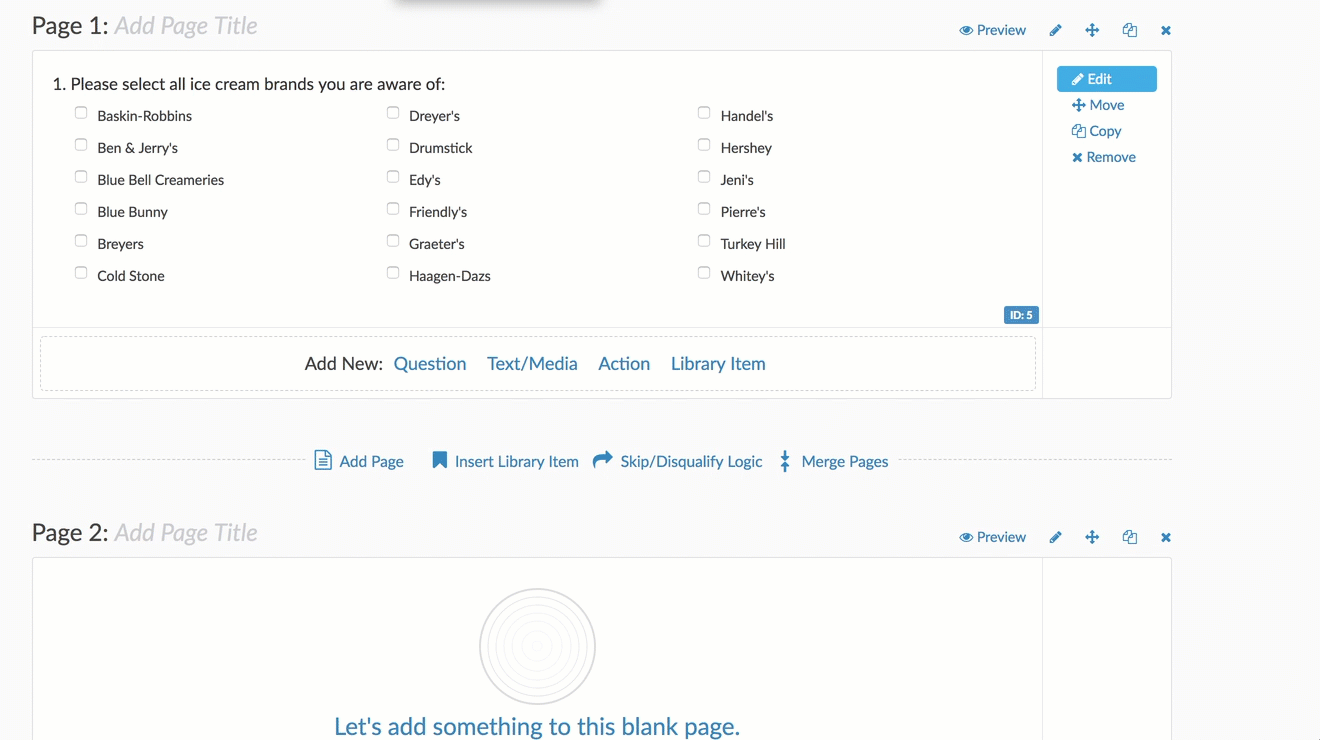The width and height of the screenshot is (1320, 740).
Task: Add new Text/Media to Page 1
Action: pyautogui.click(x=532, y=364)
